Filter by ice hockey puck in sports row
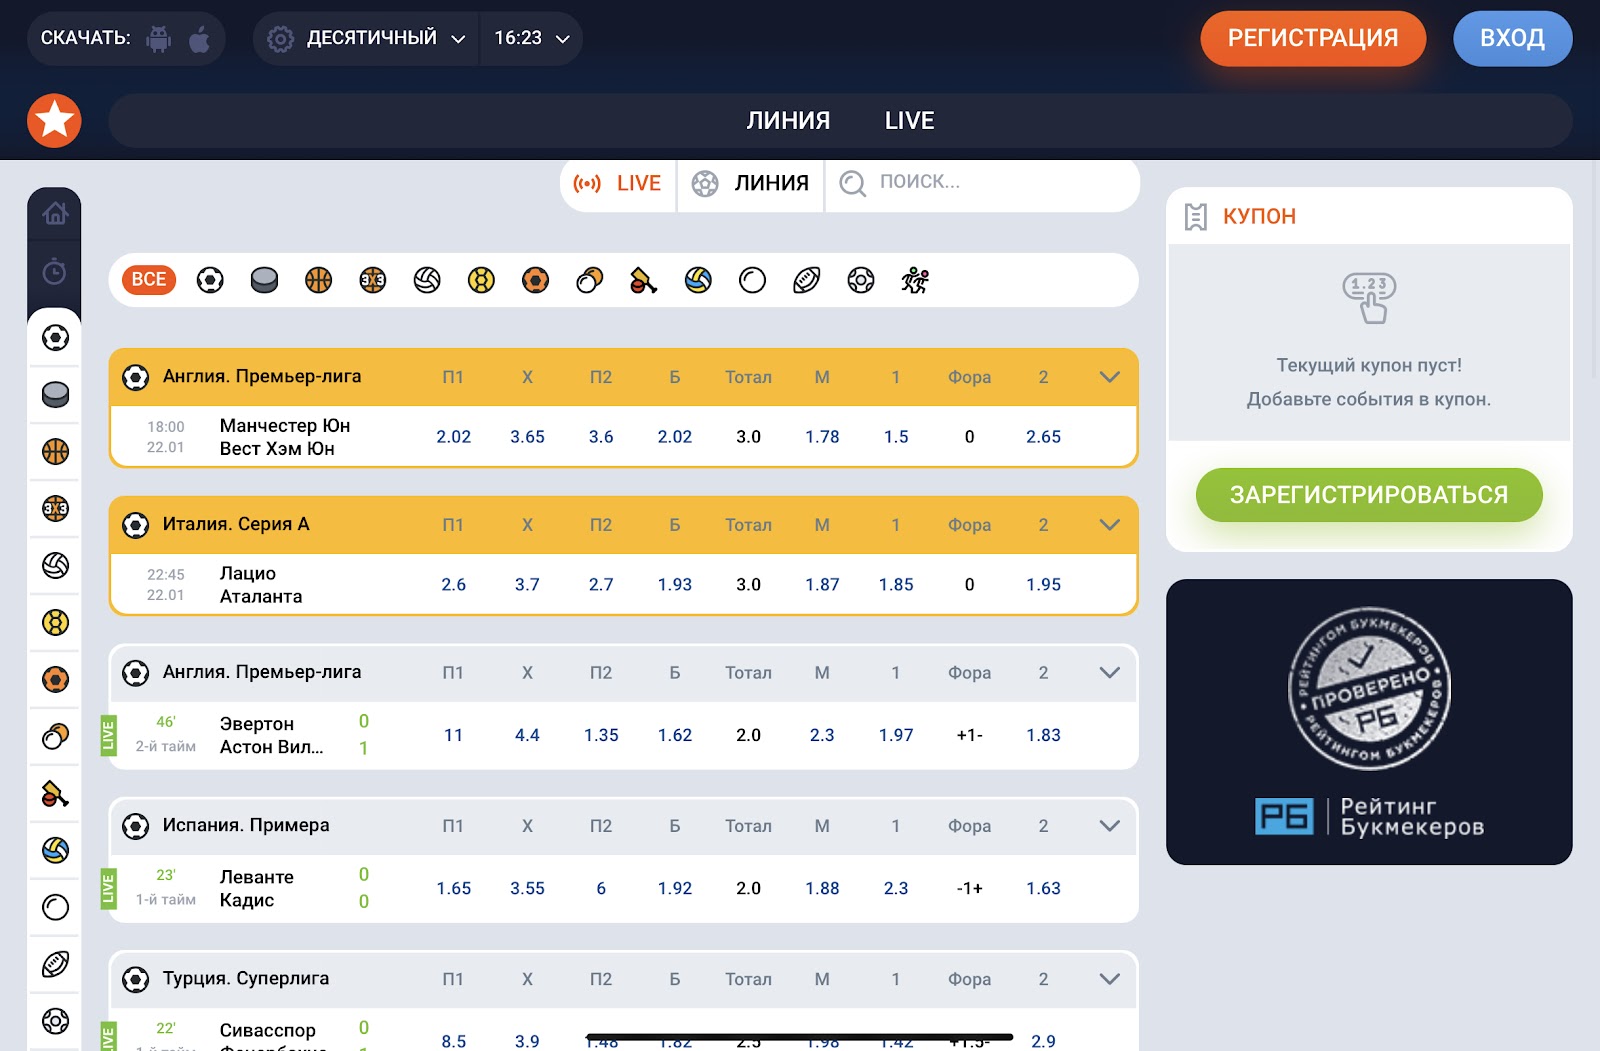The image size is (1600, 1051). tap(264, 280)
